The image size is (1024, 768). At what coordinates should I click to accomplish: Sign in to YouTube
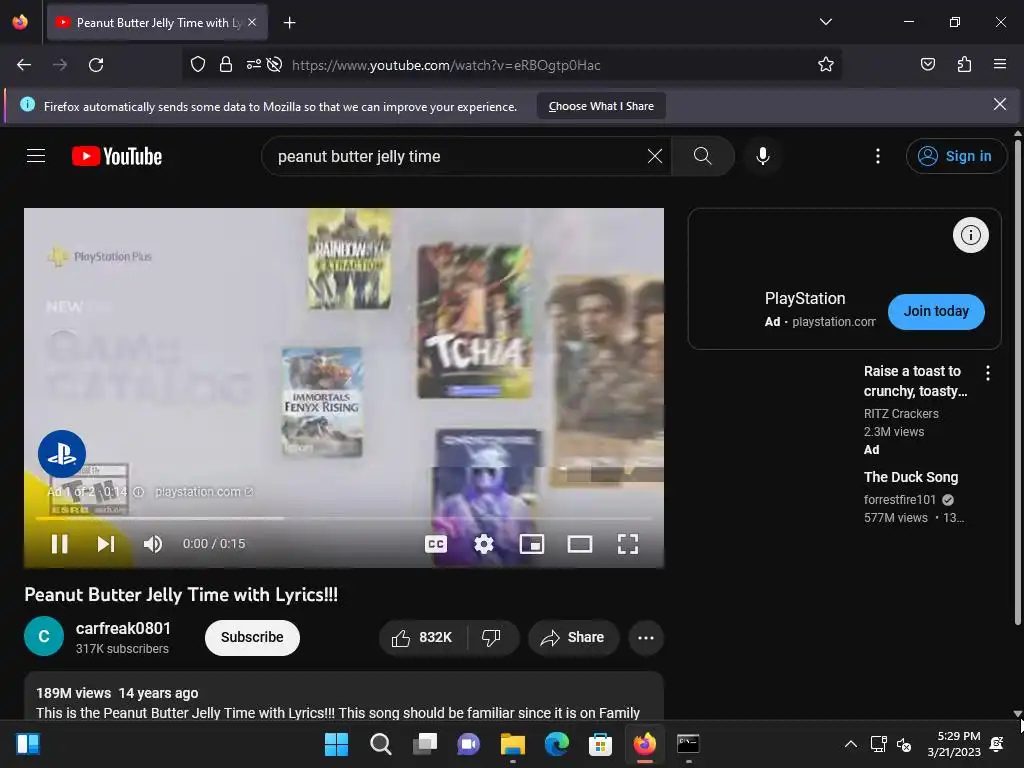[x=955, y=156]
